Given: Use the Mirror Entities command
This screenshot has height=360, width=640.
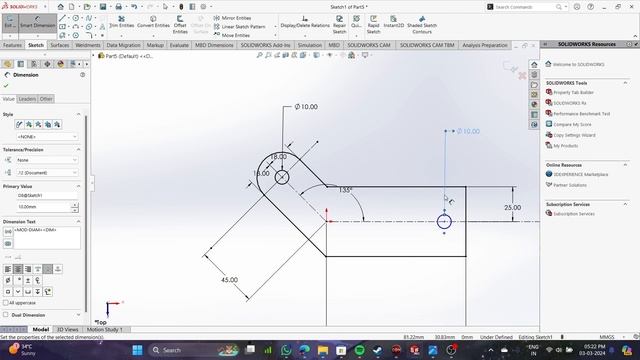Looking at the screenshot, I should tap(232, 18).
